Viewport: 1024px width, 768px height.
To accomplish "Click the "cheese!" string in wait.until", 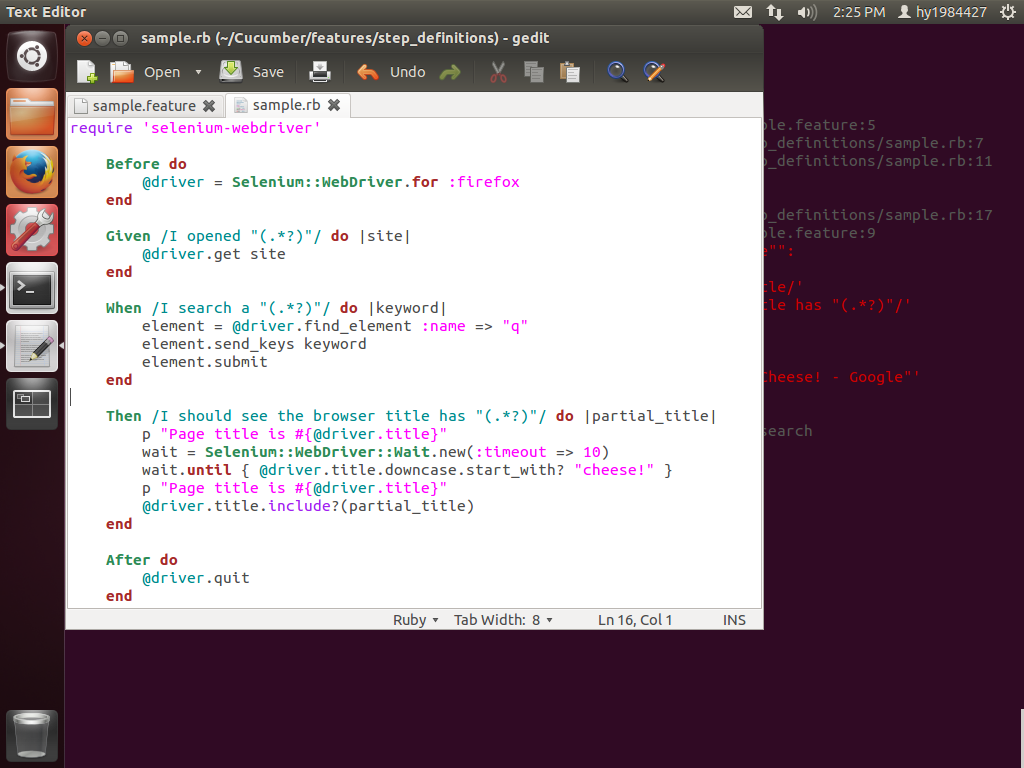I will tap(614, 470).
